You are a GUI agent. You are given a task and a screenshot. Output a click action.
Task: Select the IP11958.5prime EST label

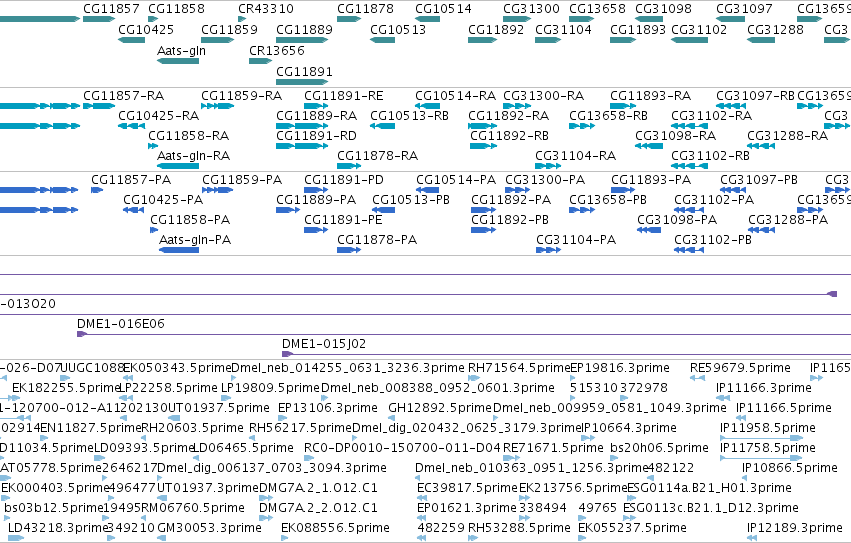767,428
